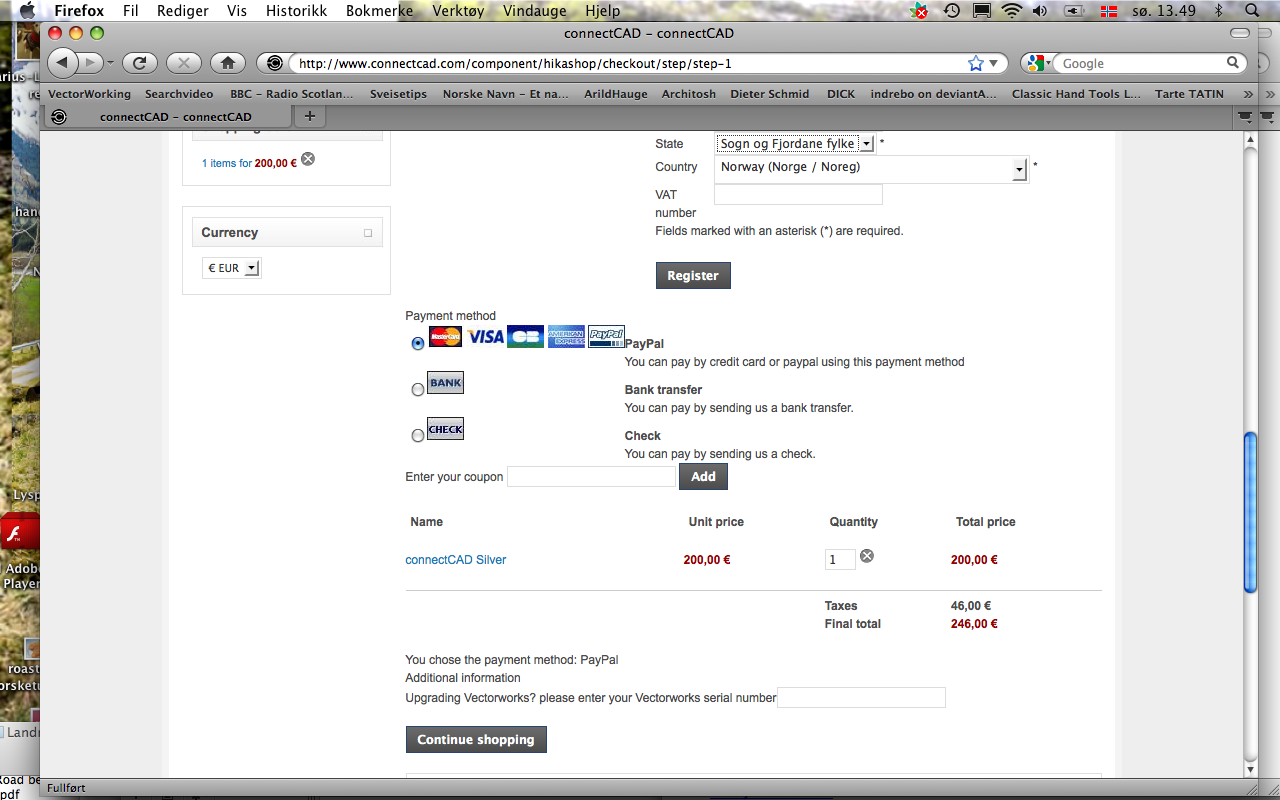Click the vertical scrollbar thumb
Image resolution: width=1280 pixels, height=800 pixels.
1250,512
